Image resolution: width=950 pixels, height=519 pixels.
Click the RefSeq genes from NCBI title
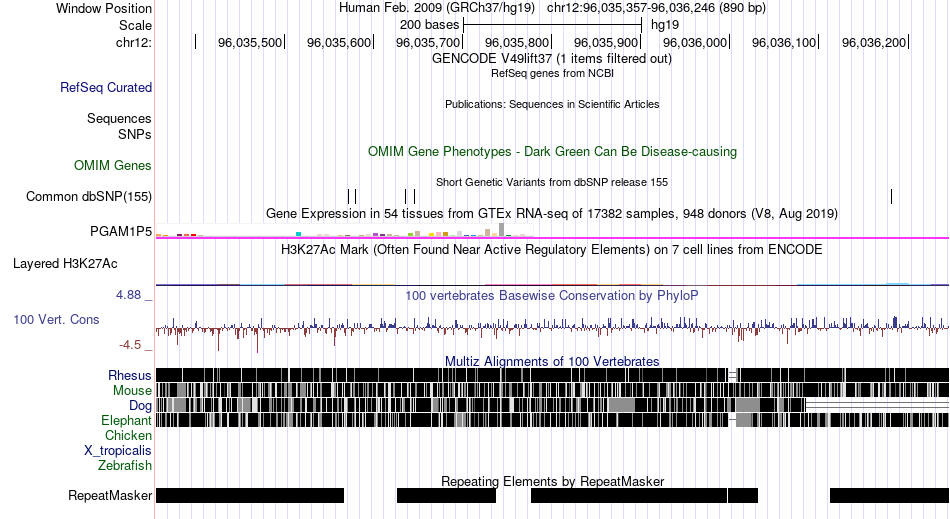coord(552,73)
